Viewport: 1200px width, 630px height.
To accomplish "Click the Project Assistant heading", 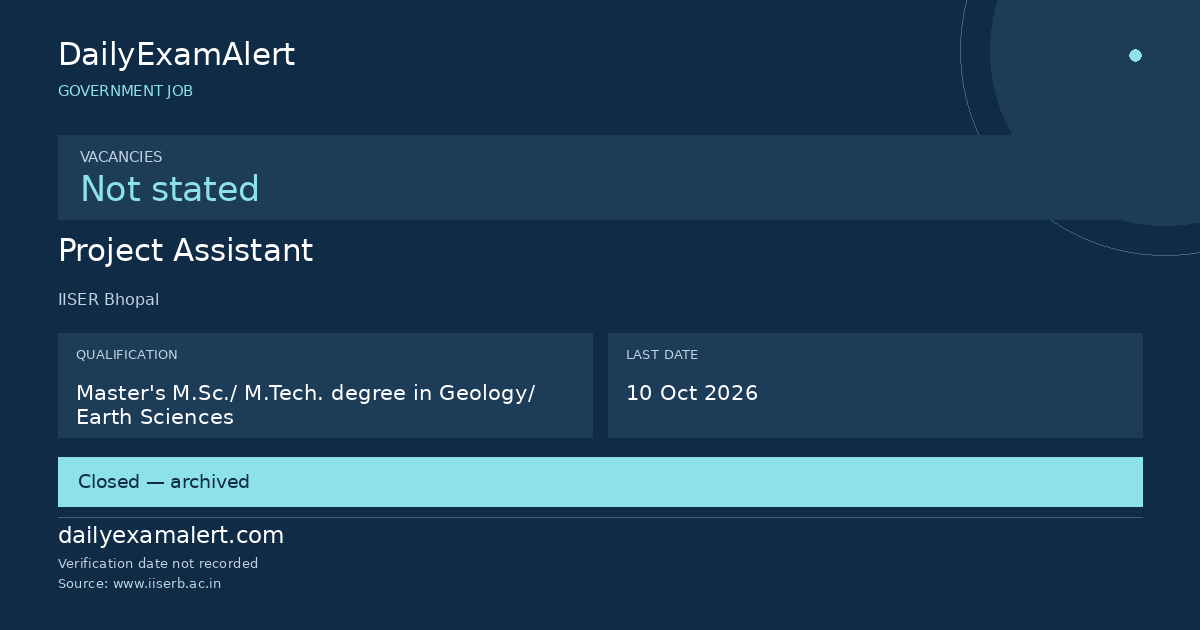I will click(185, 250).
